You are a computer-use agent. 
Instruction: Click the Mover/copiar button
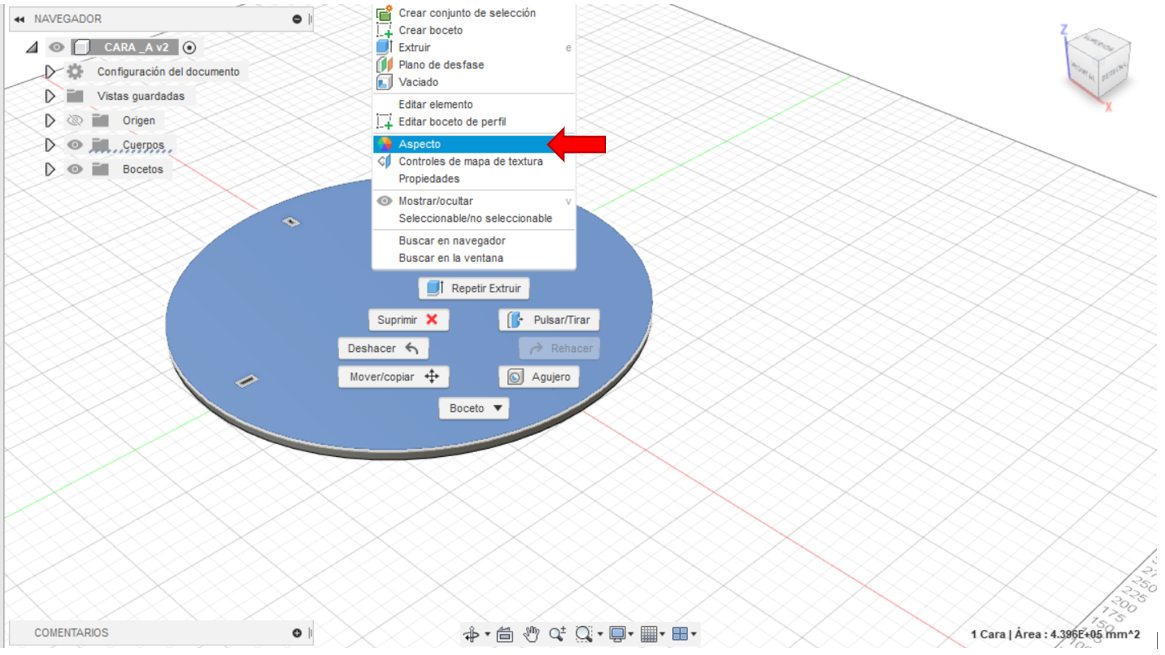click(x=394, y=377)
